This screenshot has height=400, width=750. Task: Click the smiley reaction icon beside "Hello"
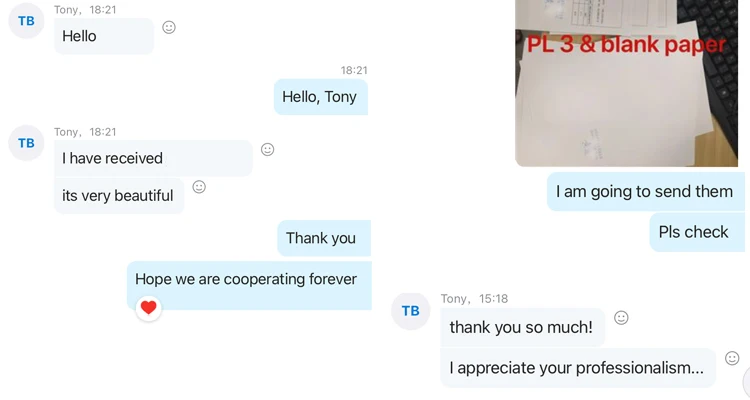pyautogui.click(x=169, y=27)
